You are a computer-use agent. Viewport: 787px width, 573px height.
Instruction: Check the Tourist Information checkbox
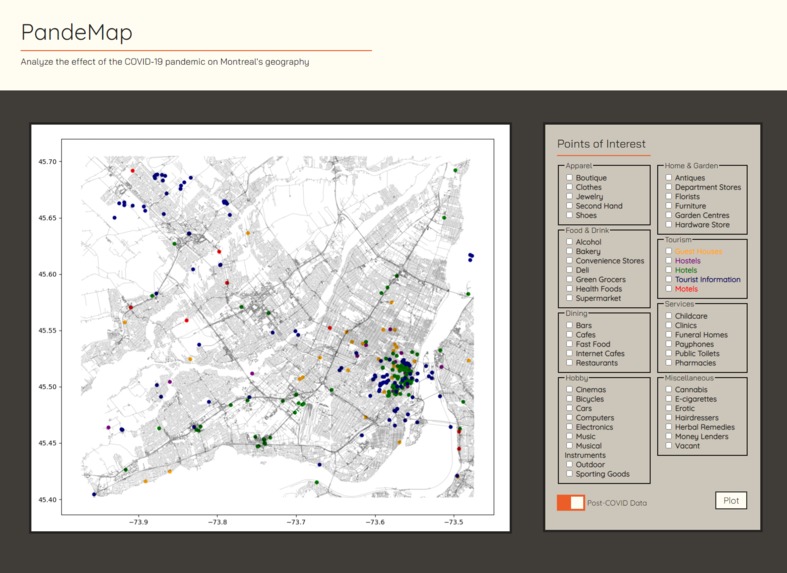669,279
